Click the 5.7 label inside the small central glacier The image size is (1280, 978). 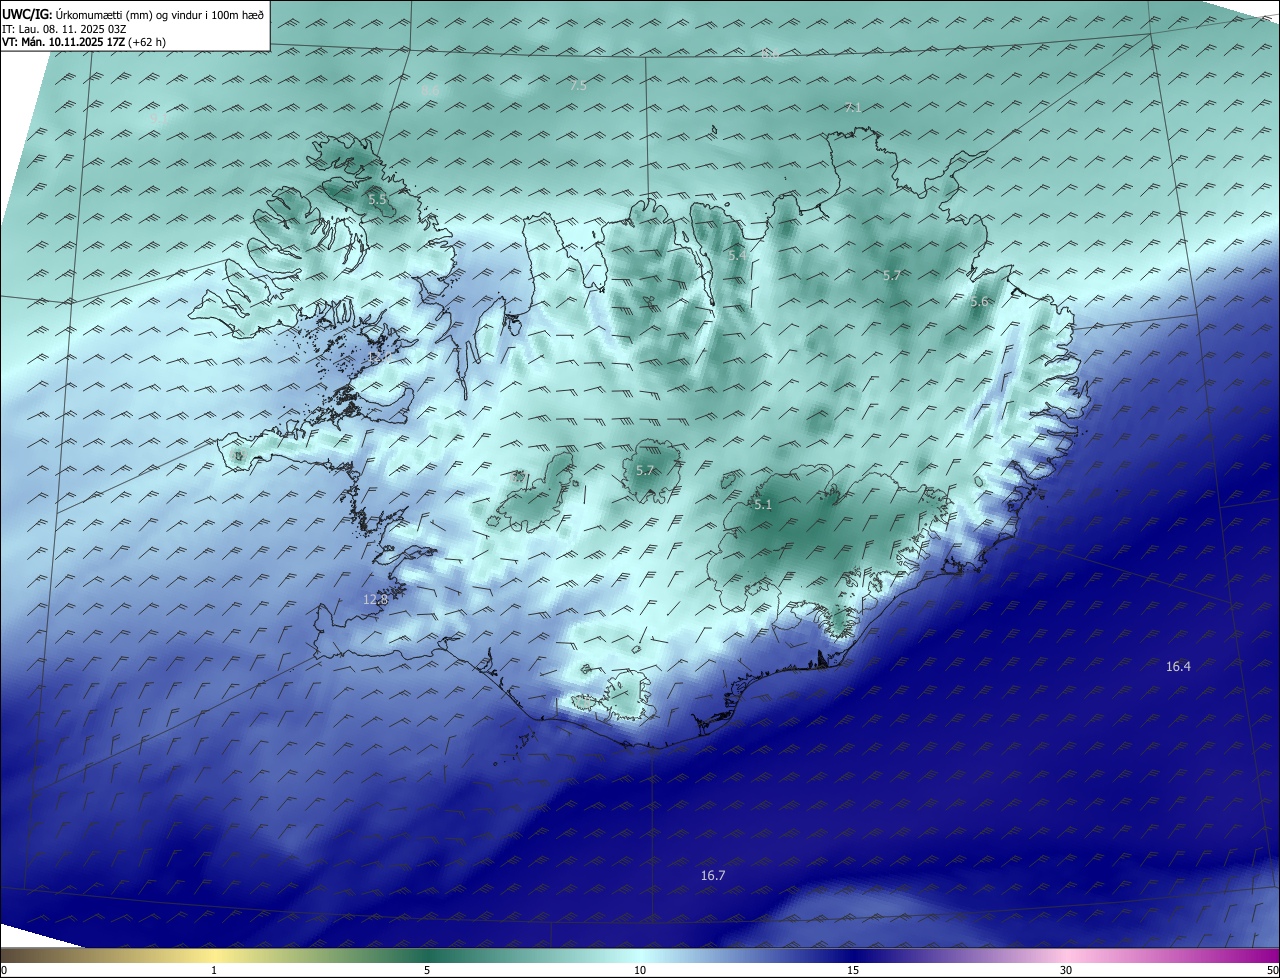645,470
